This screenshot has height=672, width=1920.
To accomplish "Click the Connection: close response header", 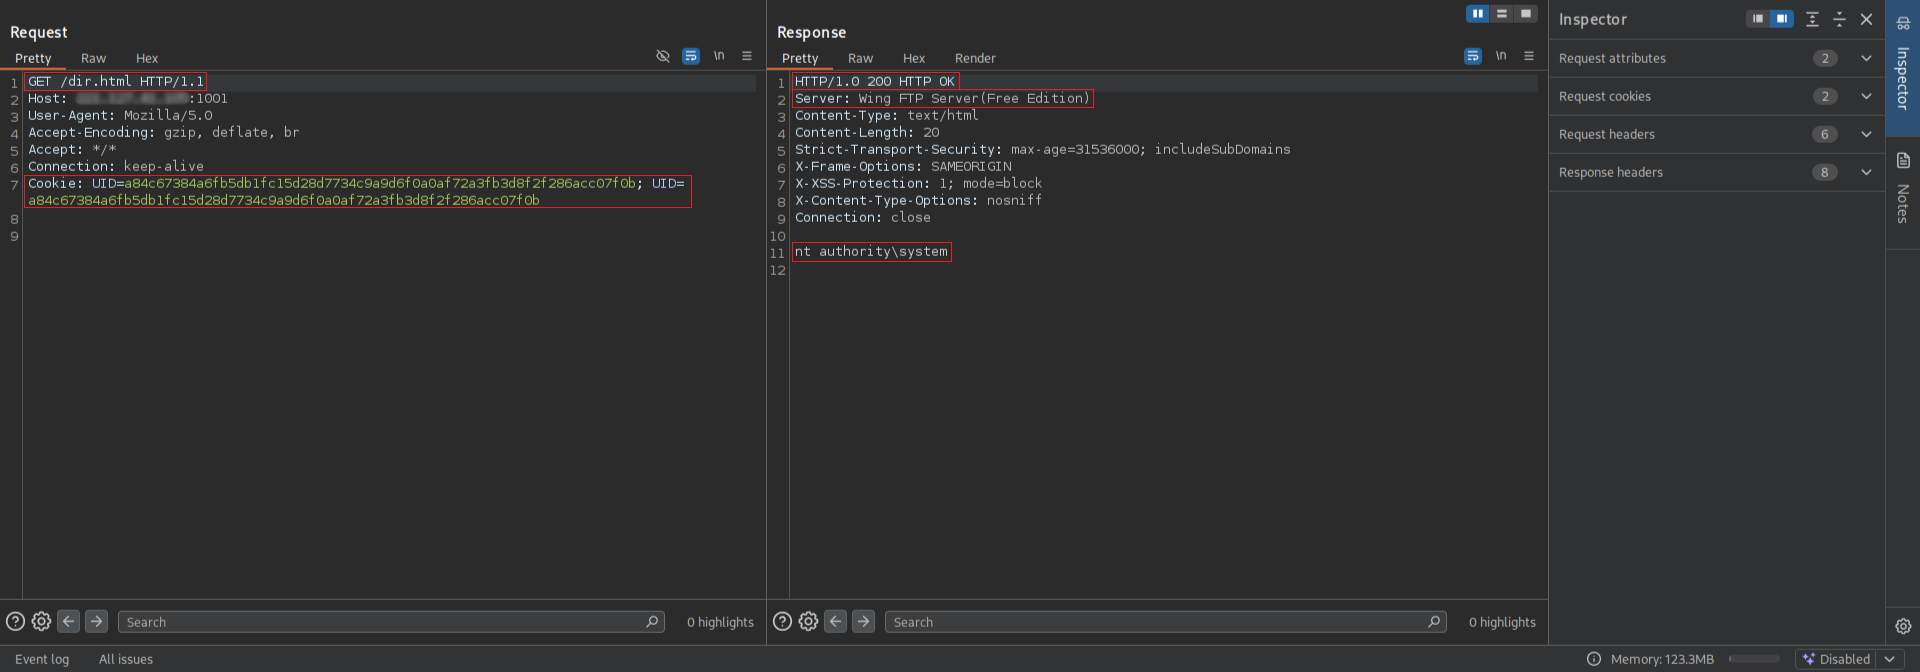I will pyautogui.click(x=863, y=217).
